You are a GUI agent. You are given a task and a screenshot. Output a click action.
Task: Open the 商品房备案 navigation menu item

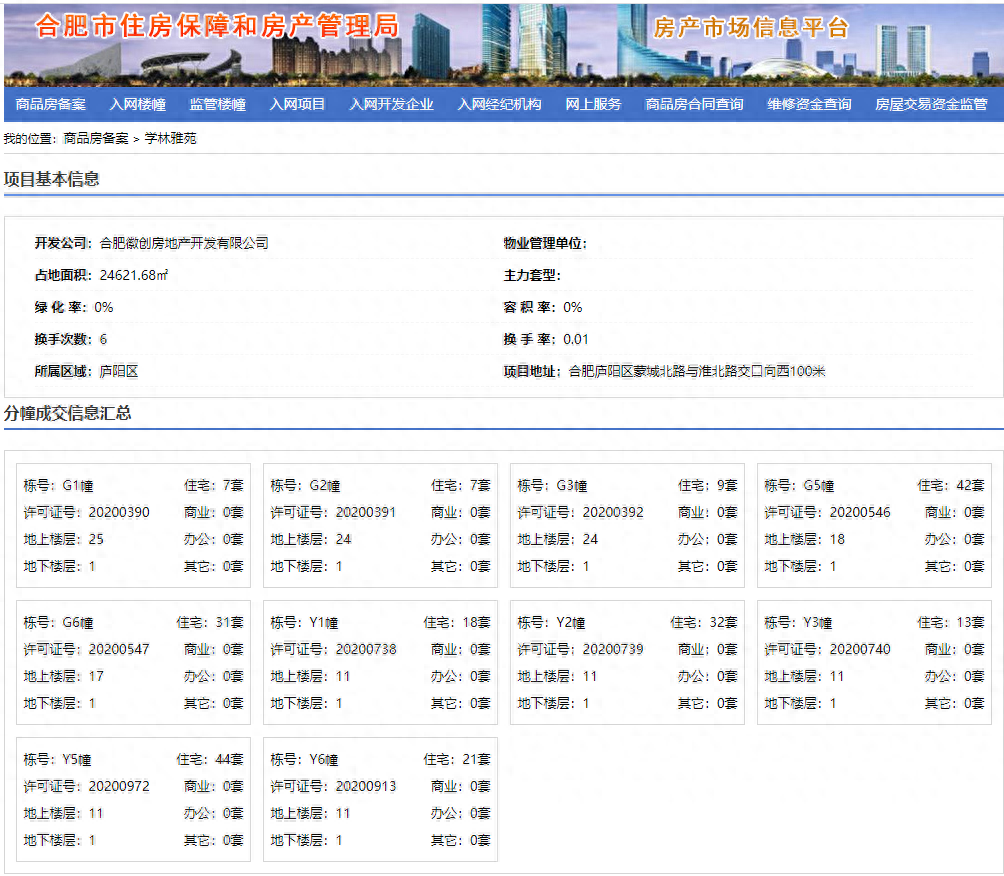51,104
